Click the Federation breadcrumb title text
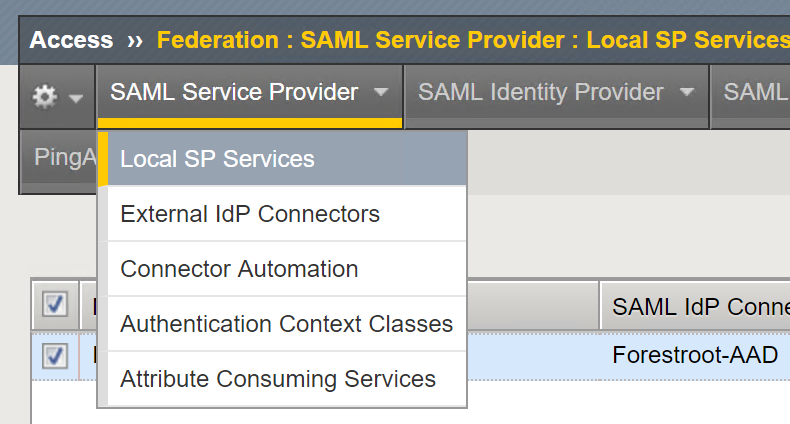The width and height of the screenshot is (790, 424). tap(473, 40)
